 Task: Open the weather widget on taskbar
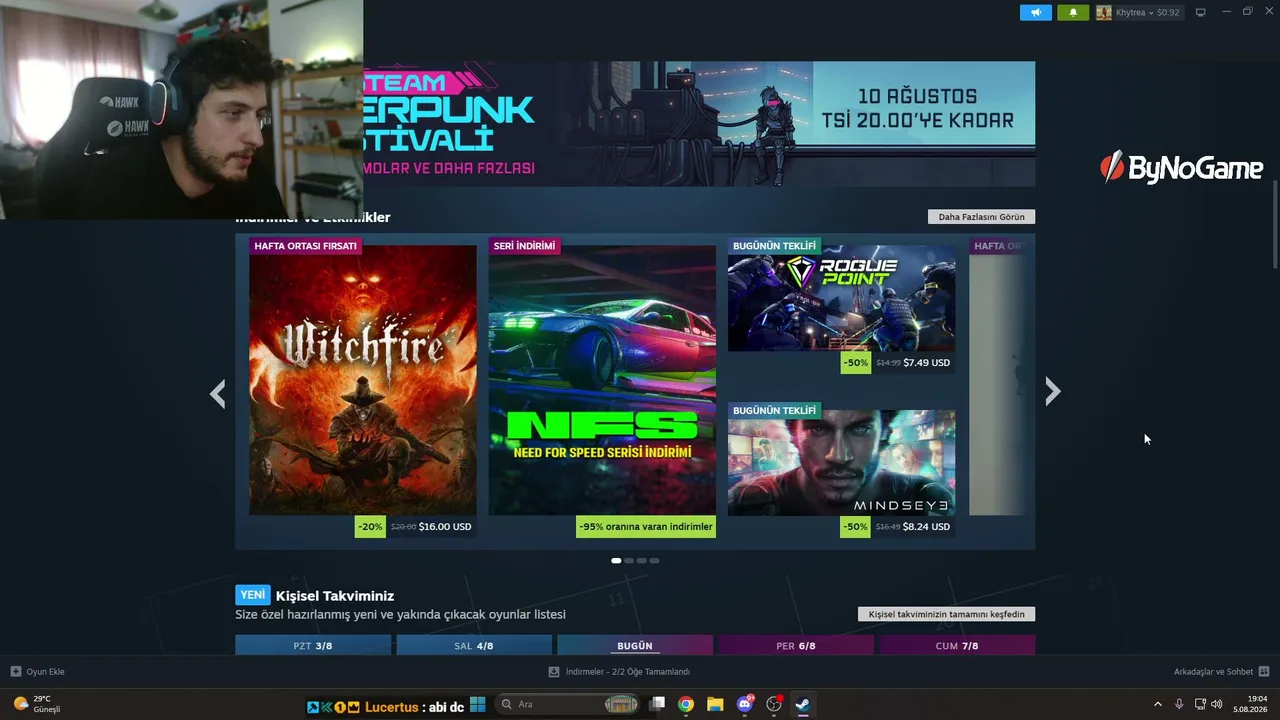coord(37,704)
